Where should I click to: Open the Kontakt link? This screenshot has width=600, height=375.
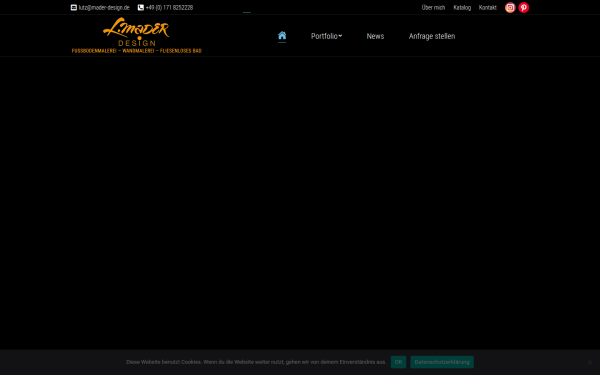click(x=488, y=8)
